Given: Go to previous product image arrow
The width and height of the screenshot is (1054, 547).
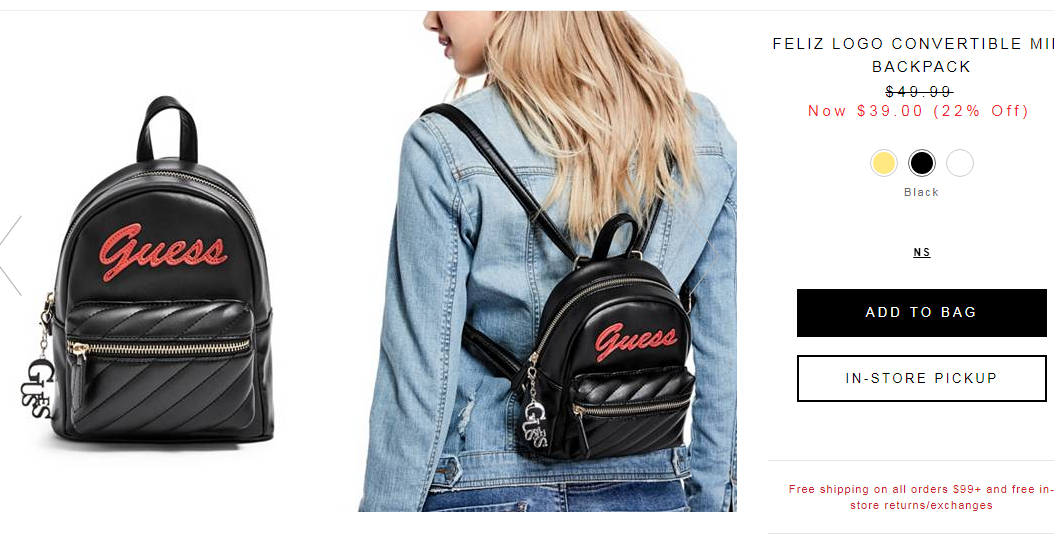Looking at the screenshot, I should click(11, 255).
